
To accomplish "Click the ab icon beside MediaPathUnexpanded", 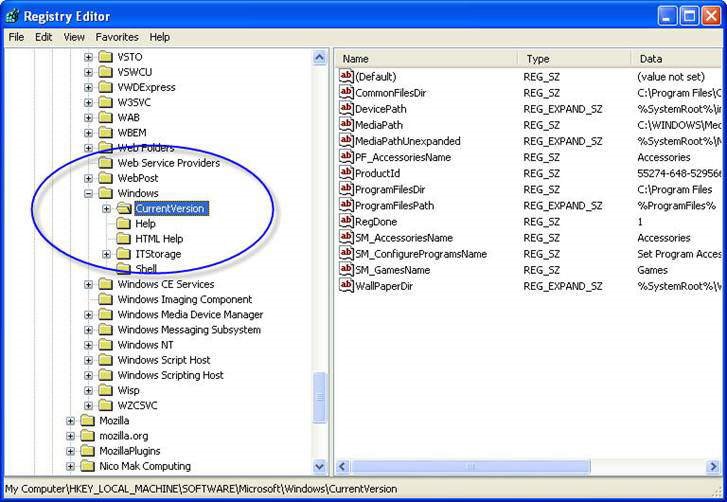I will coord(346,140).
